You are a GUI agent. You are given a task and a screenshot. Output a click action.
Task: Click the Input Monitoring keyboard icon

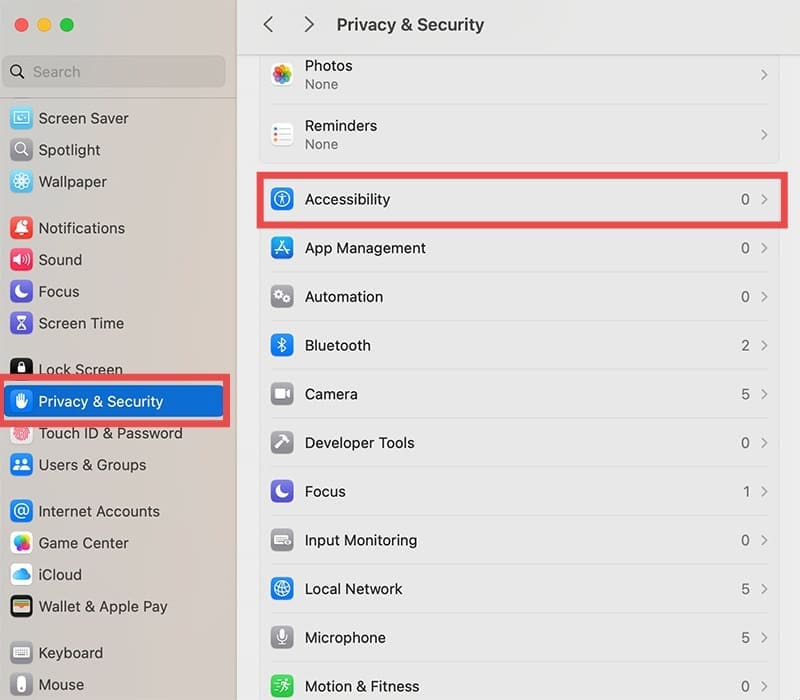click(282, 540)
